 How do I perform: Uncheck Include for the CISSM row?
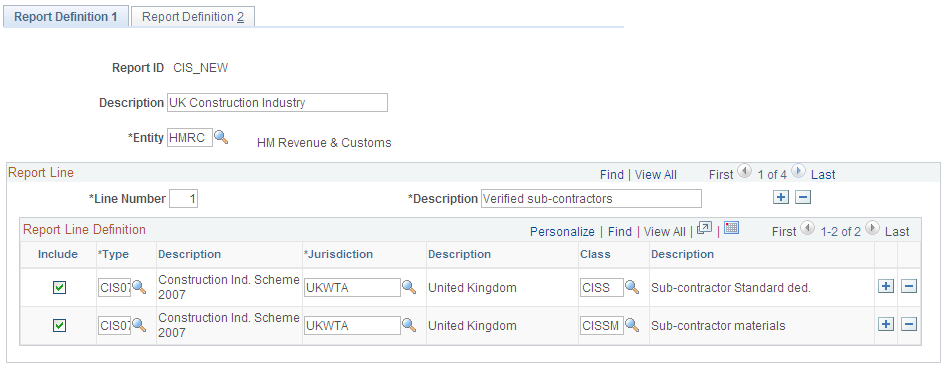[x=59, y=326]
